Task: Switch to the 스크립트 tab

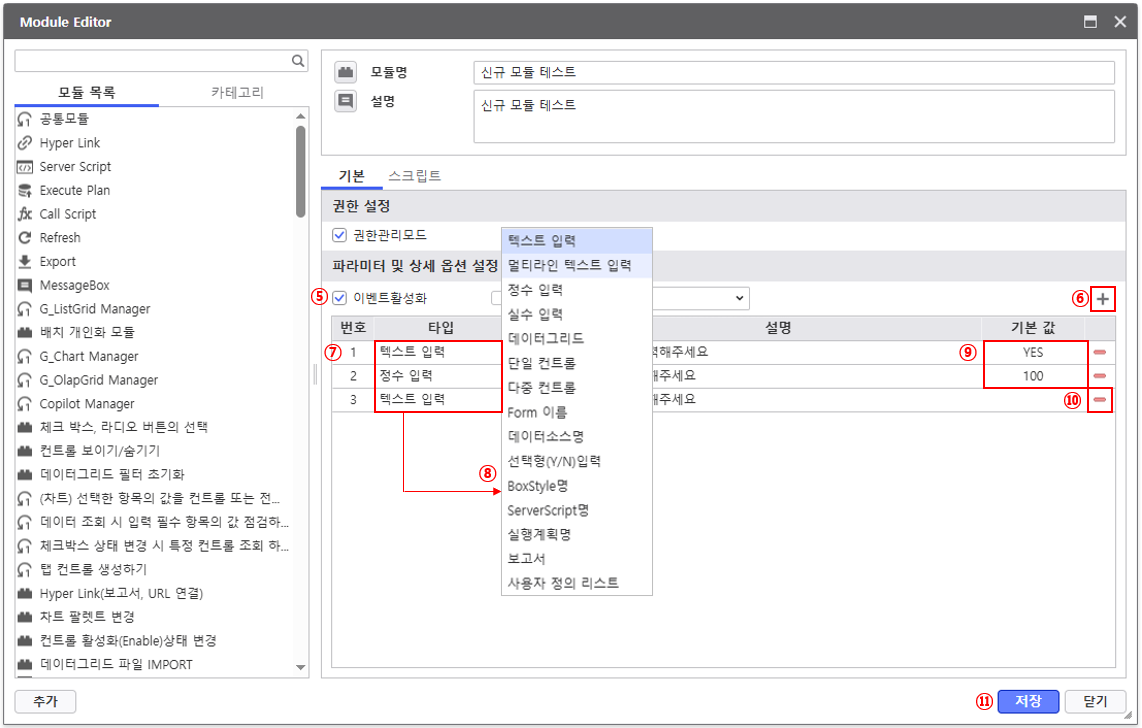Action: [x=414, y=176]
